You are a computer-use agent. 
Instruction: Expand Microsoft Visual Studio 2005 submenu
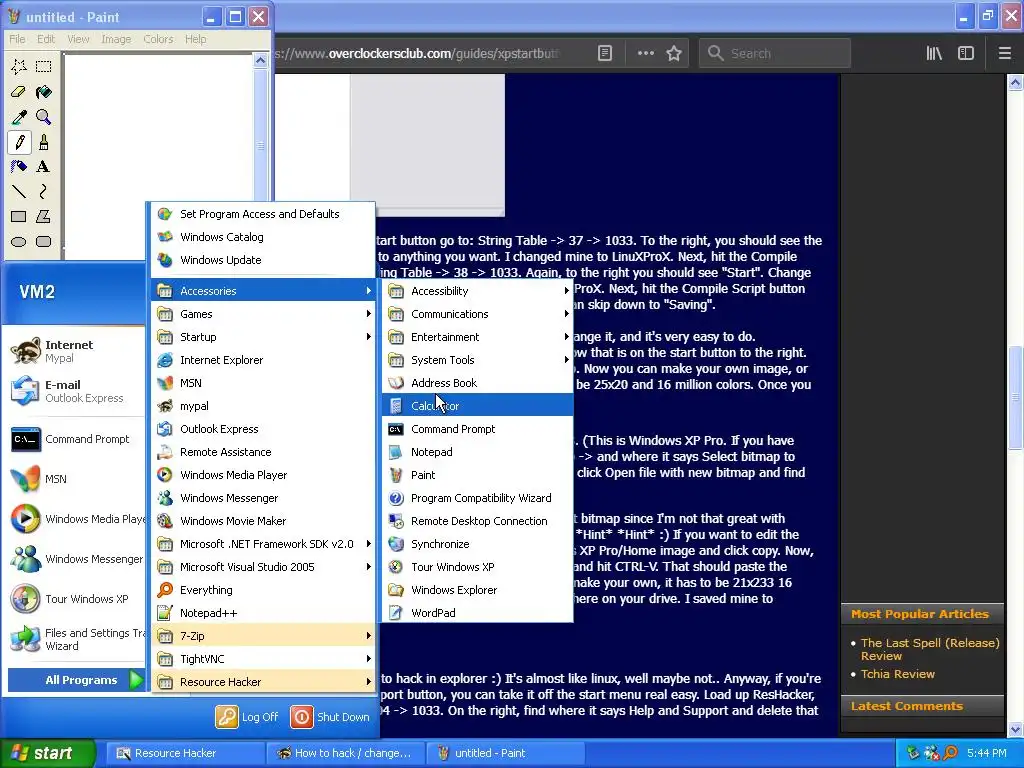[264, 567]
